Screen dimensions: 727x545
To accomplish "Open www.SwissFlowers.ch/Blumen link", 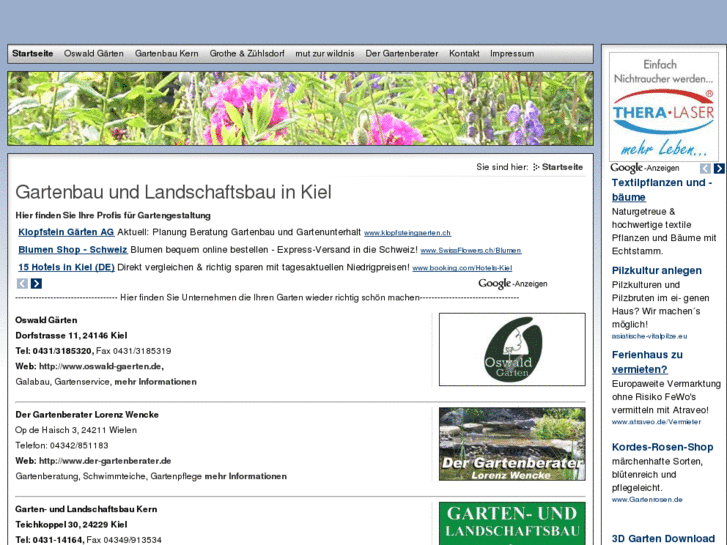I will (x=471, y=250).
